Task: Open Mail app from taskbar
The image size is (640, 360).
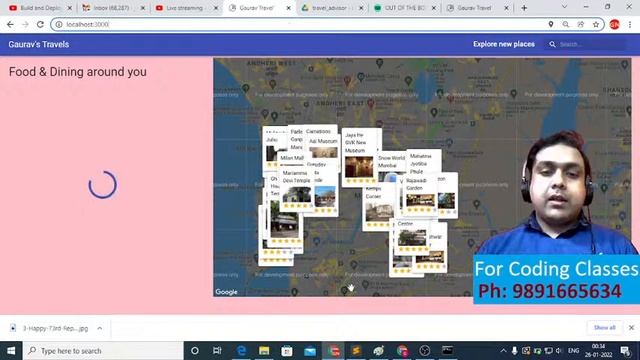Action: [310, 351]
